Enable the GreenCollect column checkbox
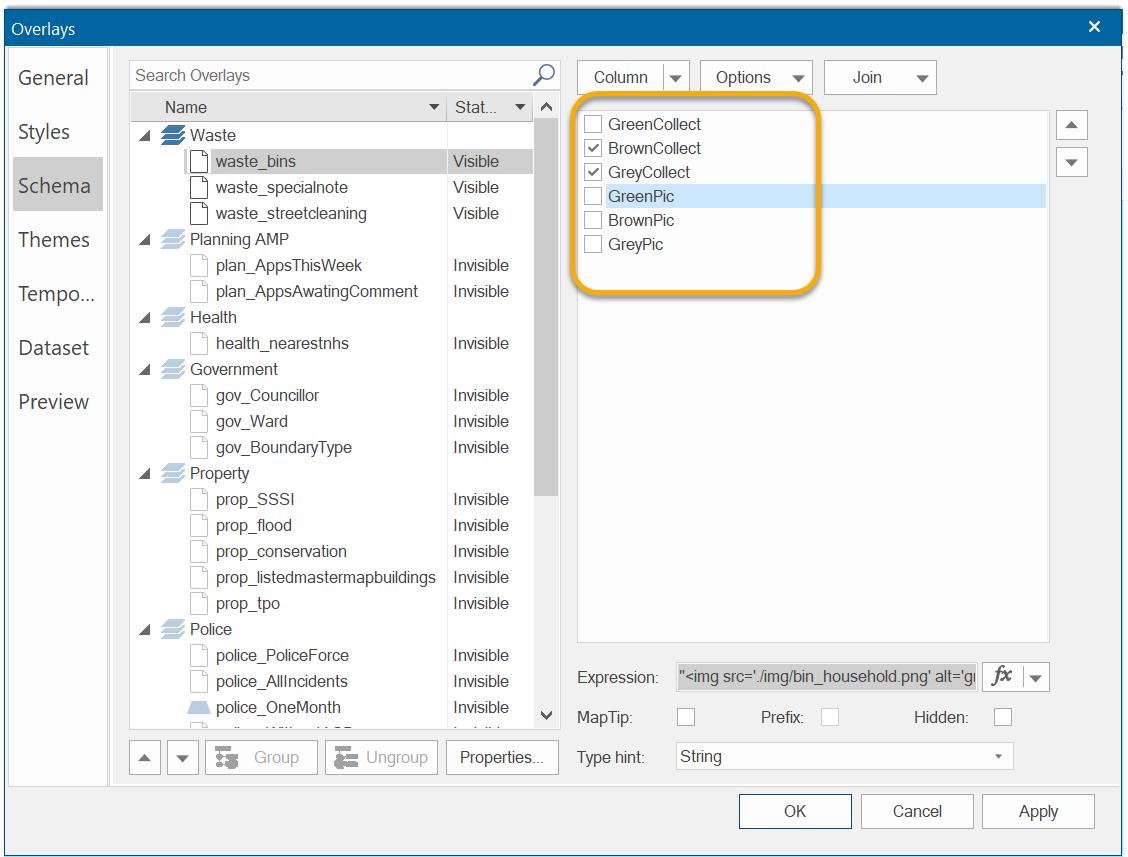Viewport: 1128px width, 857px height. (593, 124)
